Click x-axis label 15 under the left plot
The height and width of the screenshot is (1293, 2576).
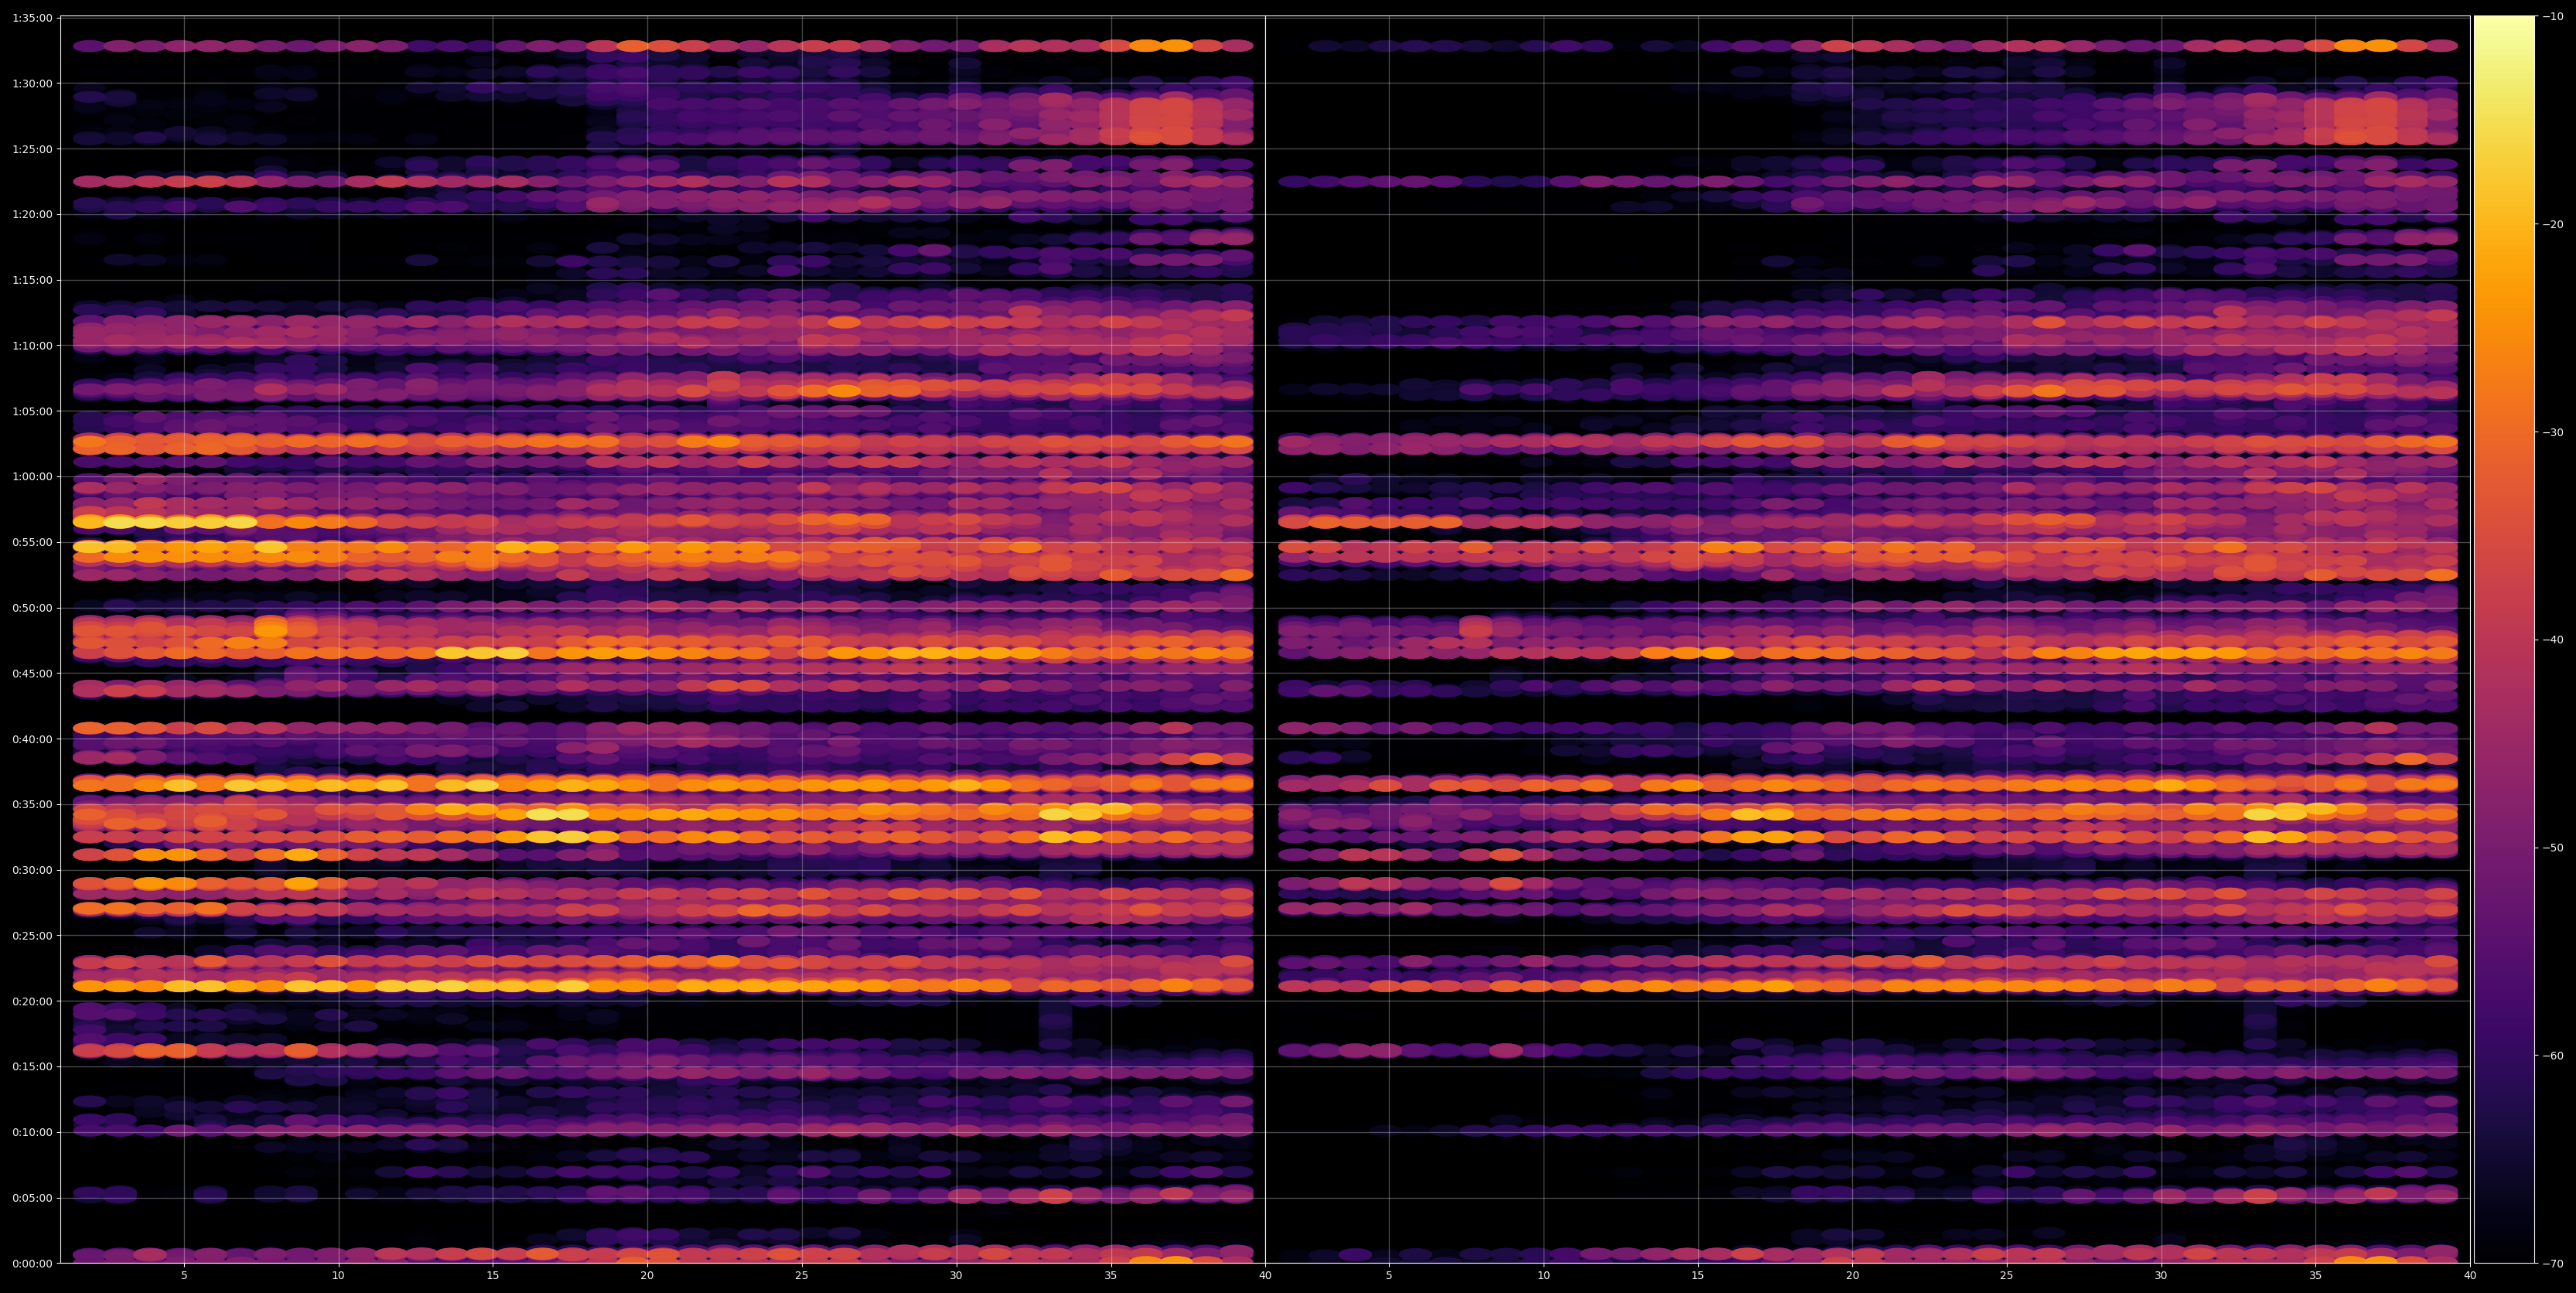493,1275
